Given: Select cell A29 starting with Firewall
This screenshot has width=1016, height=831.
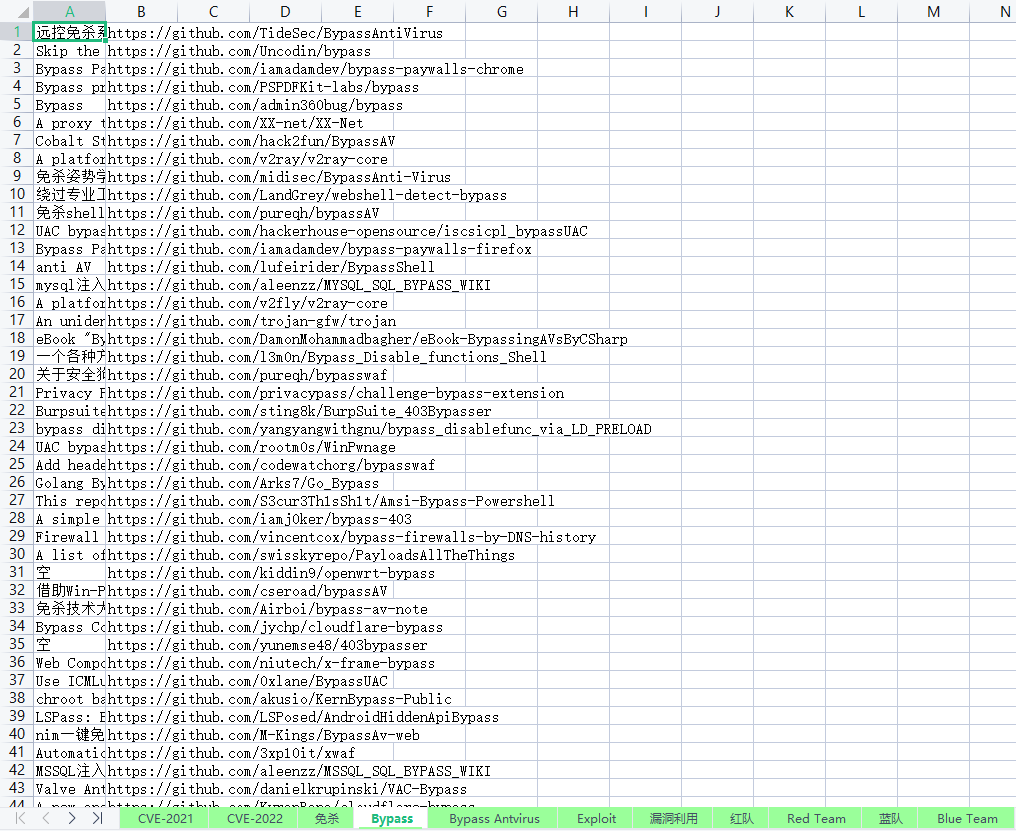Looking at the screenshot, I should click(69, 537).
